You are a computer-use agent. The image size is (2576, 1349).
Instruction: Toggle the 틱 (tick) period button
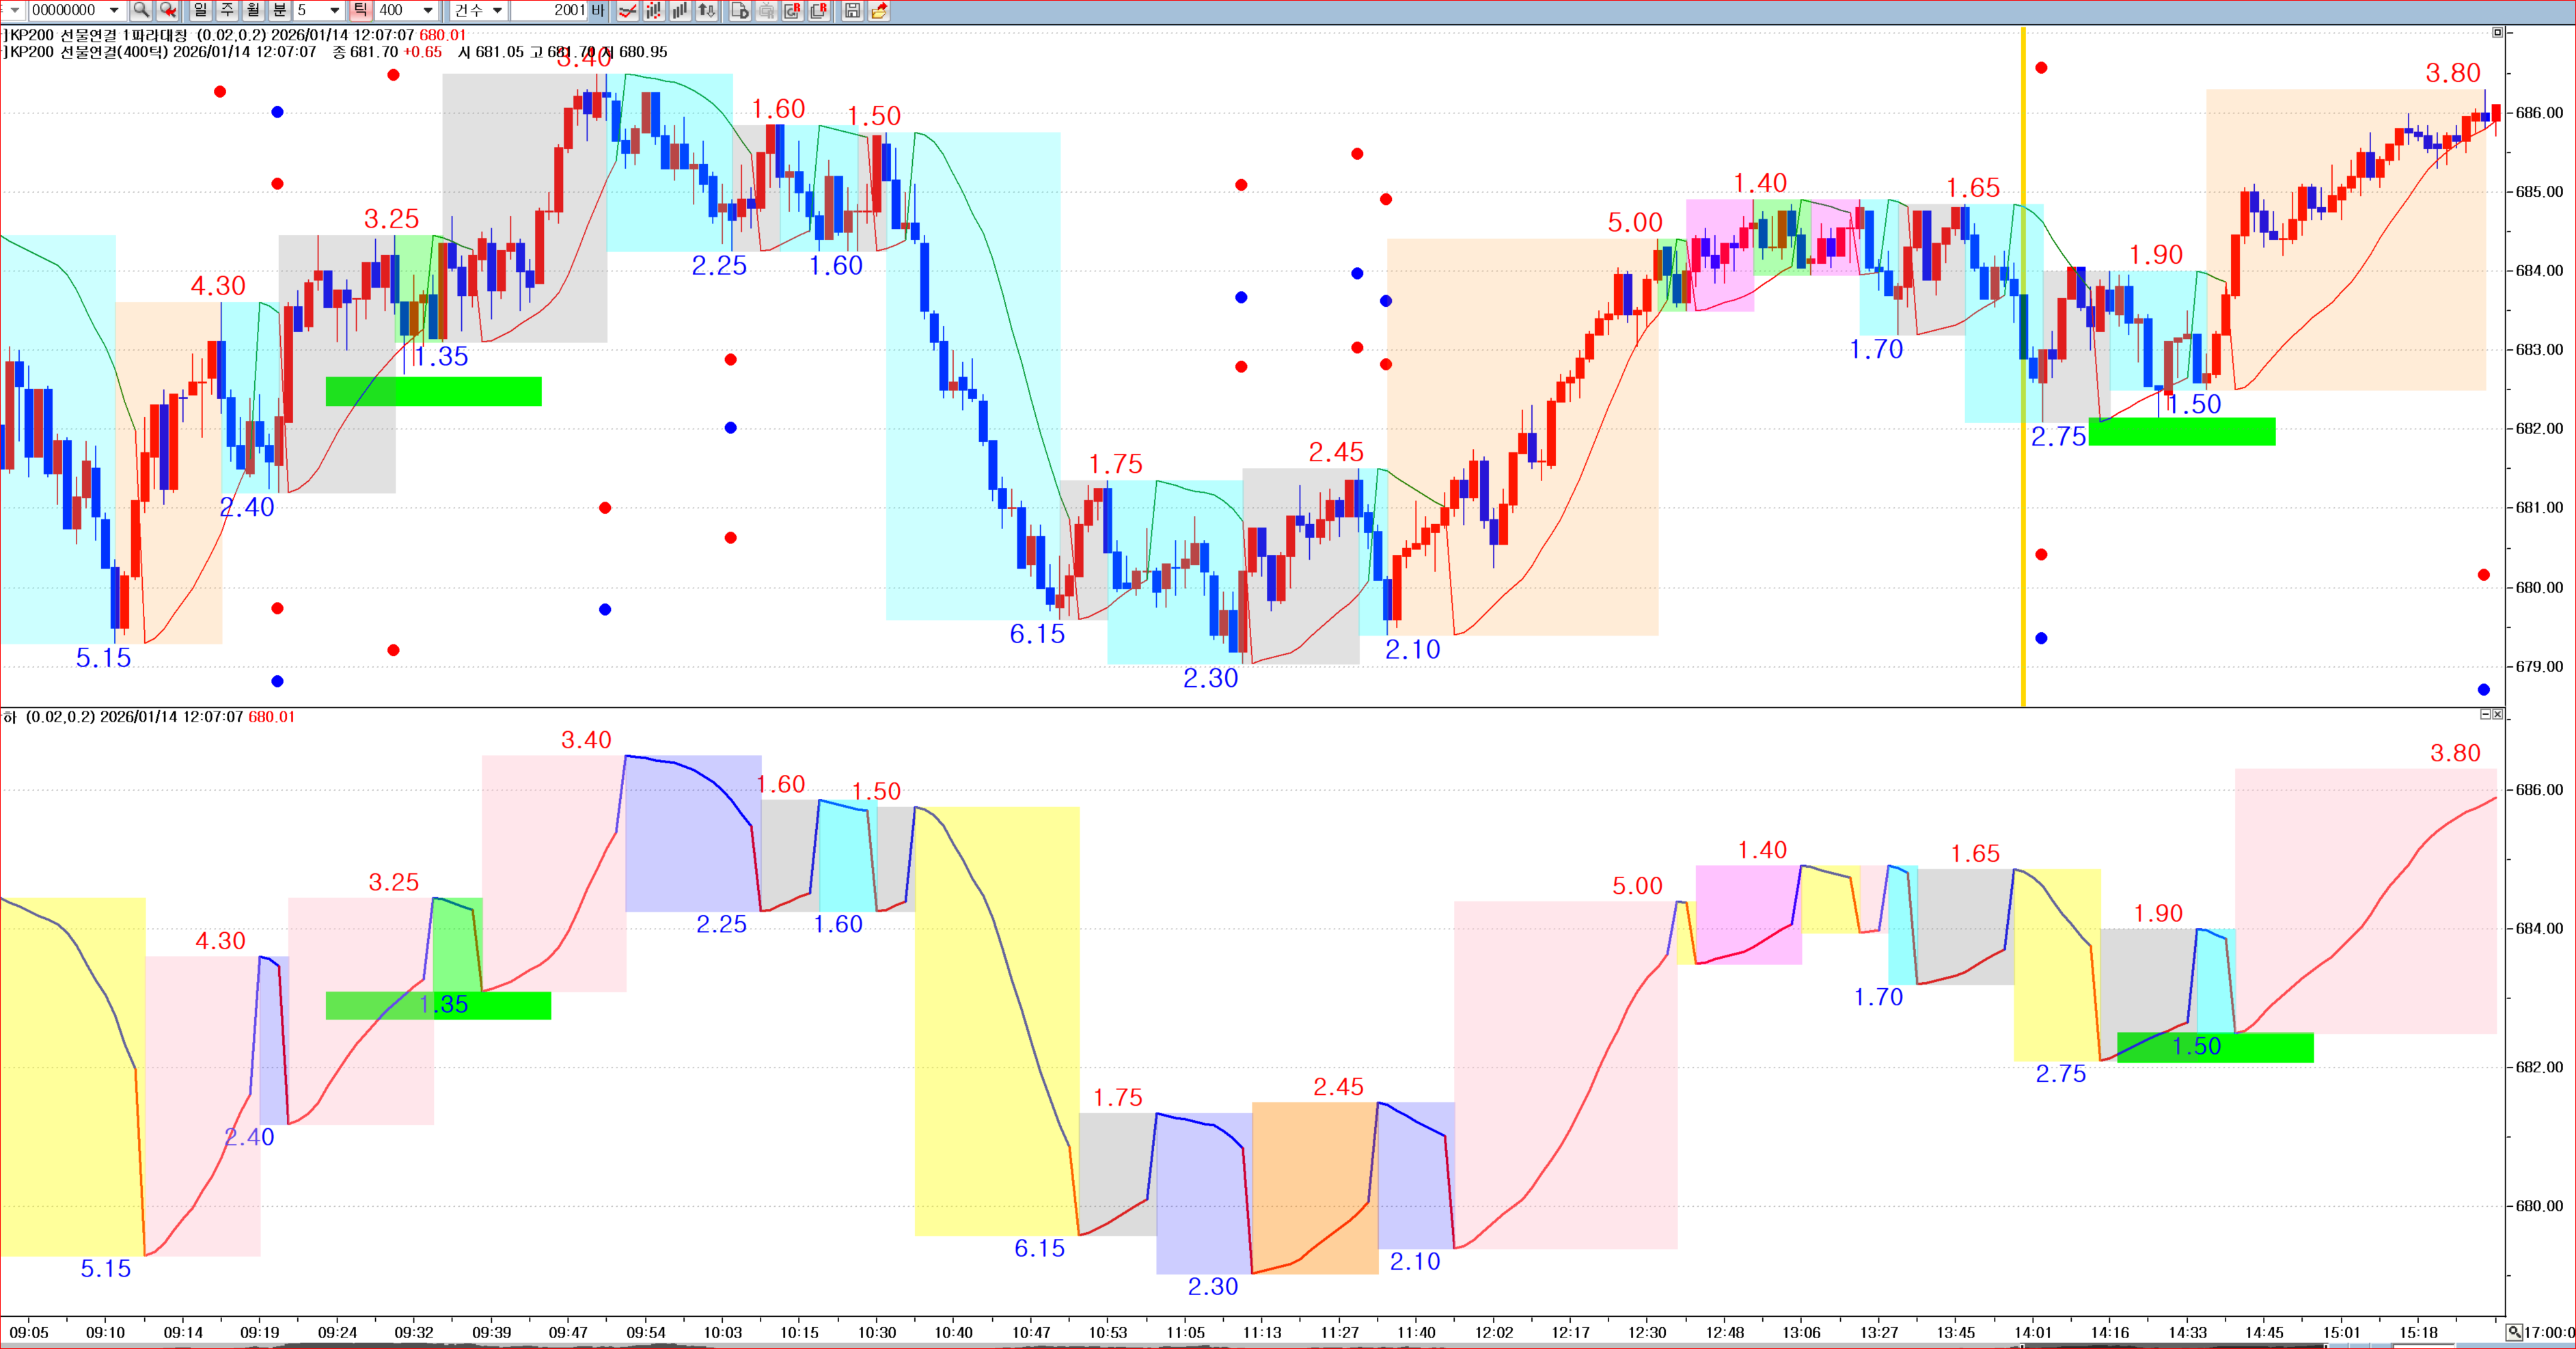(x=360, y=10)
